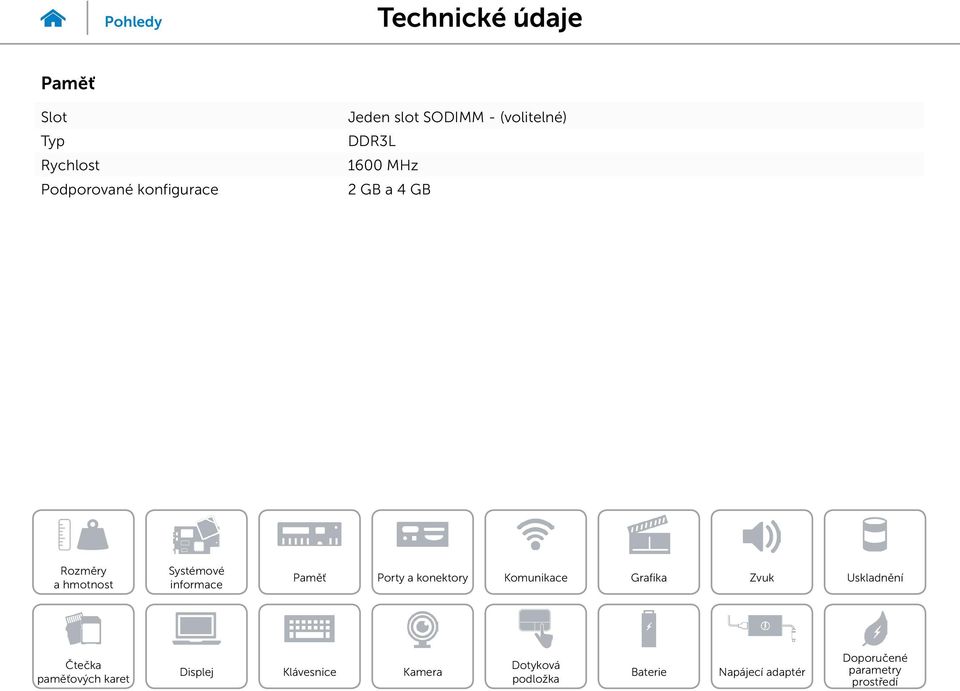The width and height of the screenshot is (960, 691).
Task: Select the Slot row label
Action: tap(54, 117)
